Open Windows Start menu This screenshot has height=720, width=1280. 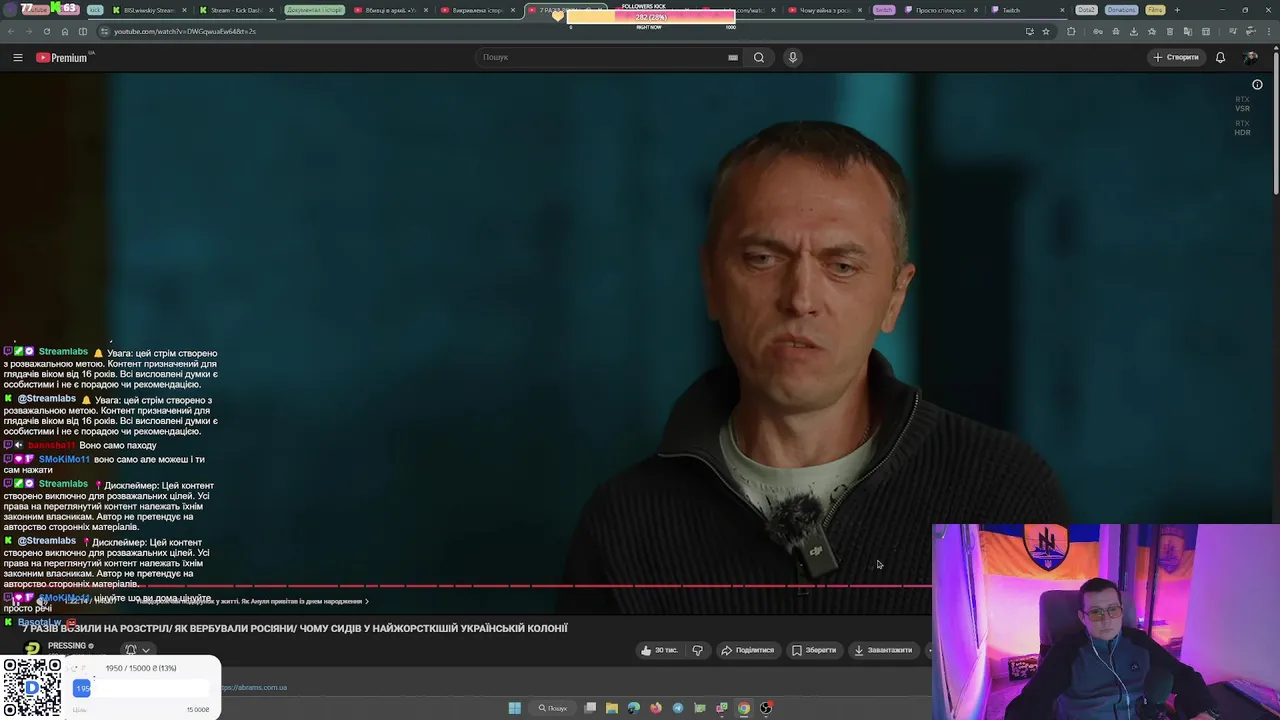point(515,708)
